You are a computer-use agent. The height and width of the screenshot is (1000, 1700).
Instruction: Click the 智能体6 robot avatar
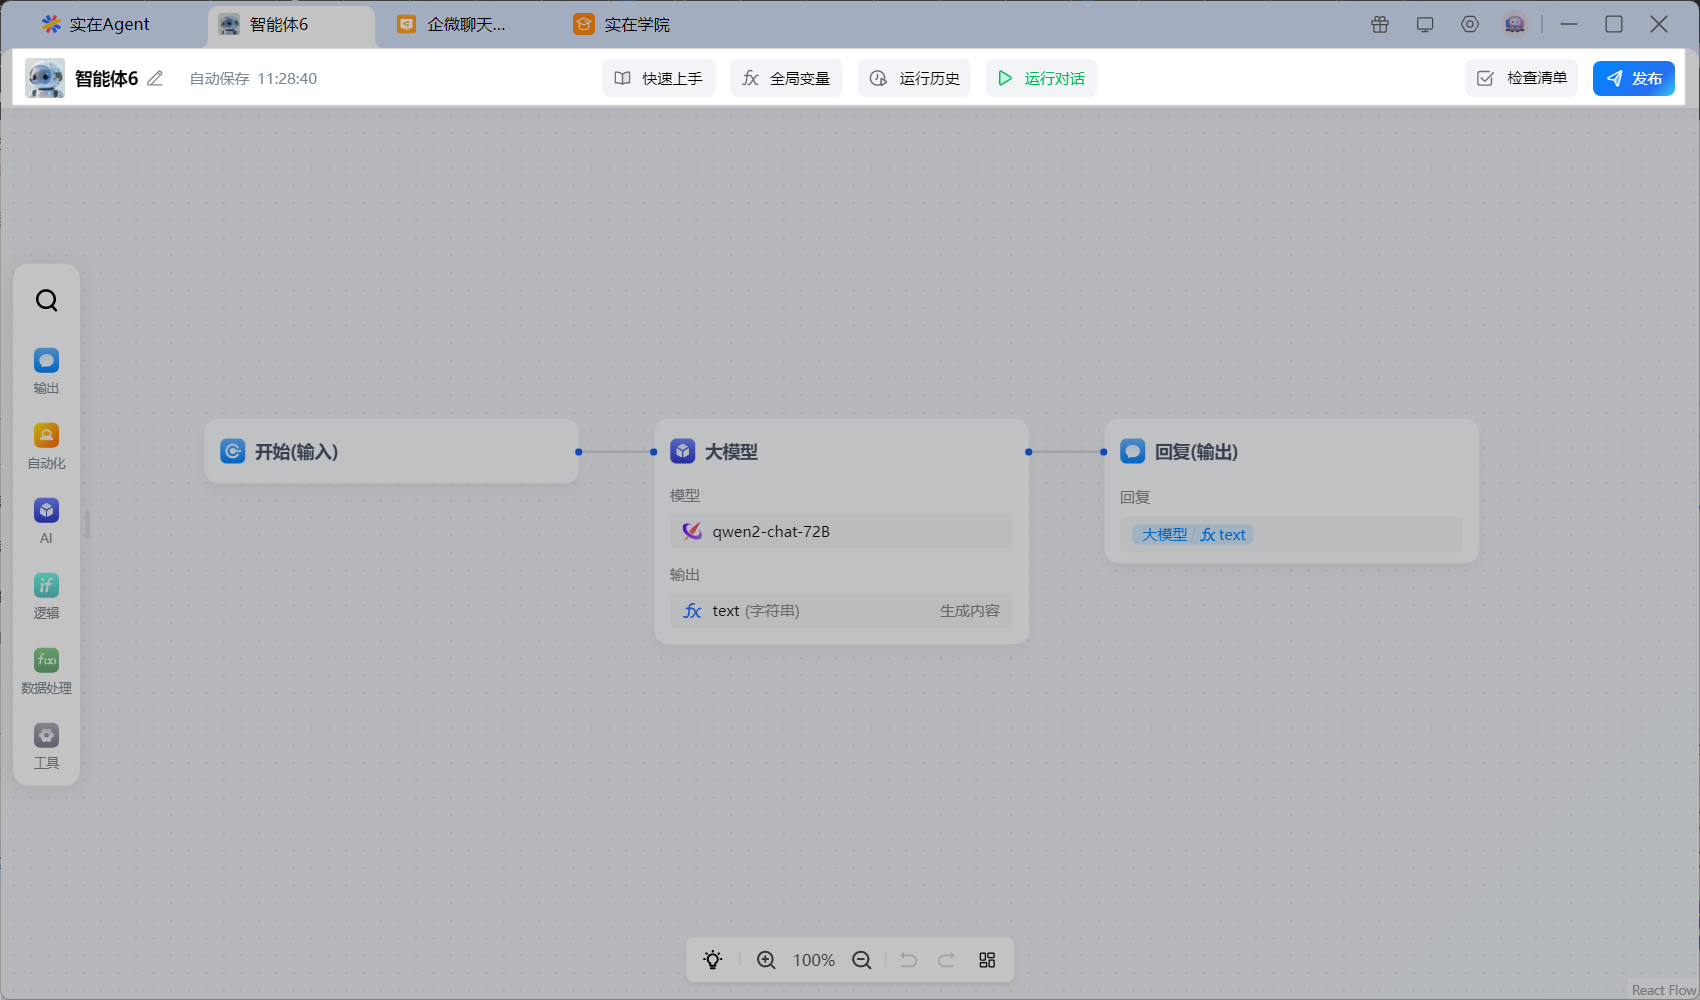[x=45, y=78]
